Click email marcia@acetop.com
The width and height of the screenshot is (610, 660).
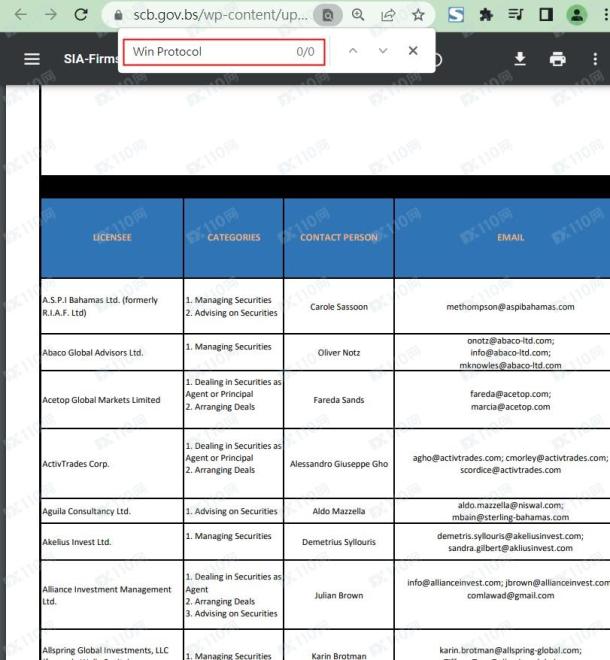[511, 407]
